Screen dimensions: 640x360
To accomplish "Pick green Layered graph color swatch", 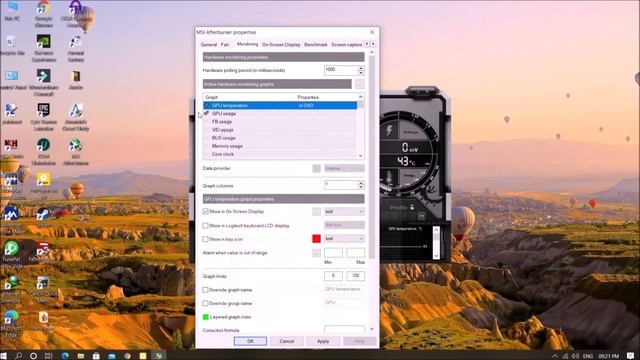I will click(206, 317).
